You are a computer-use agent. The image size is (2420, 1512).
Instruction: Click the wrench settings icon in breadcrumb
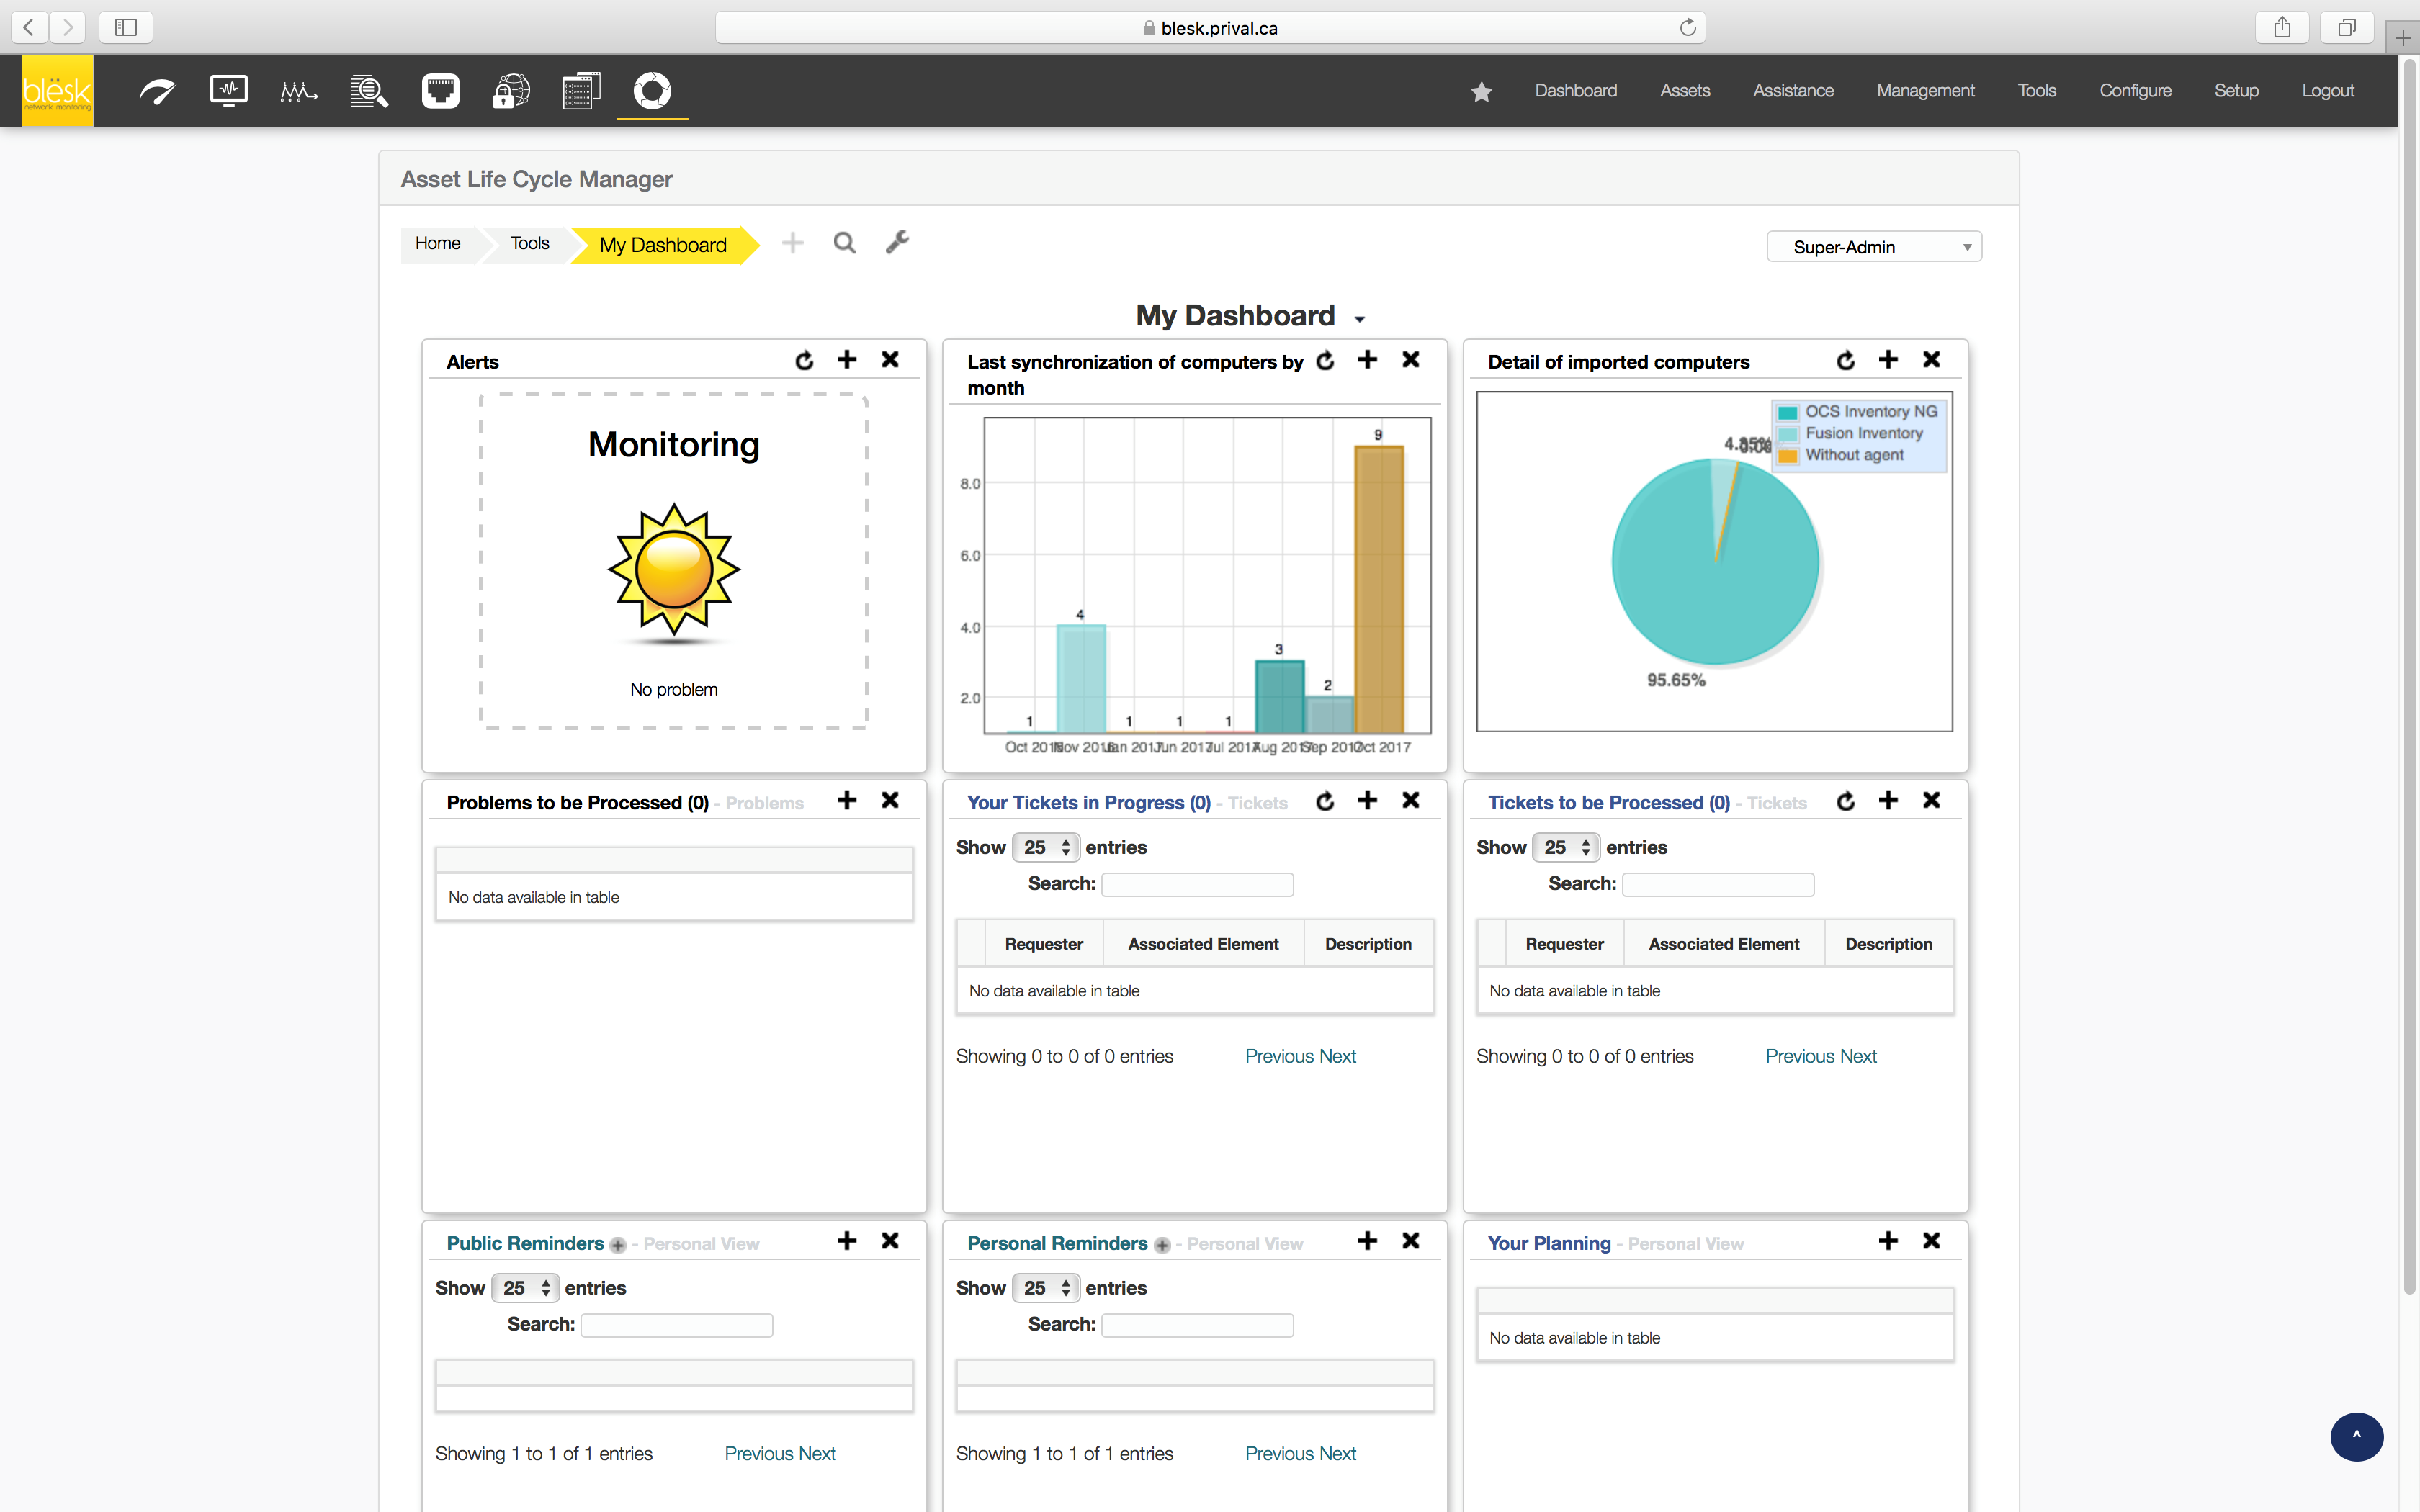(x=897, y=243)
